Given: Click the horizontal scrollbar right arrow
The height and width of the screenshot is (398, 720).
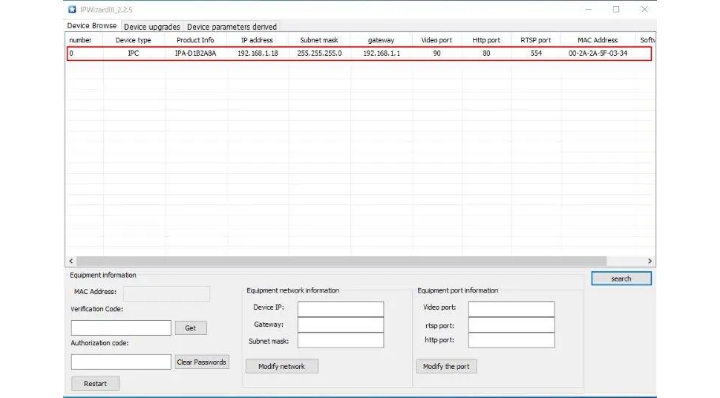Looking at the screenshot, I should pos(650,261).
